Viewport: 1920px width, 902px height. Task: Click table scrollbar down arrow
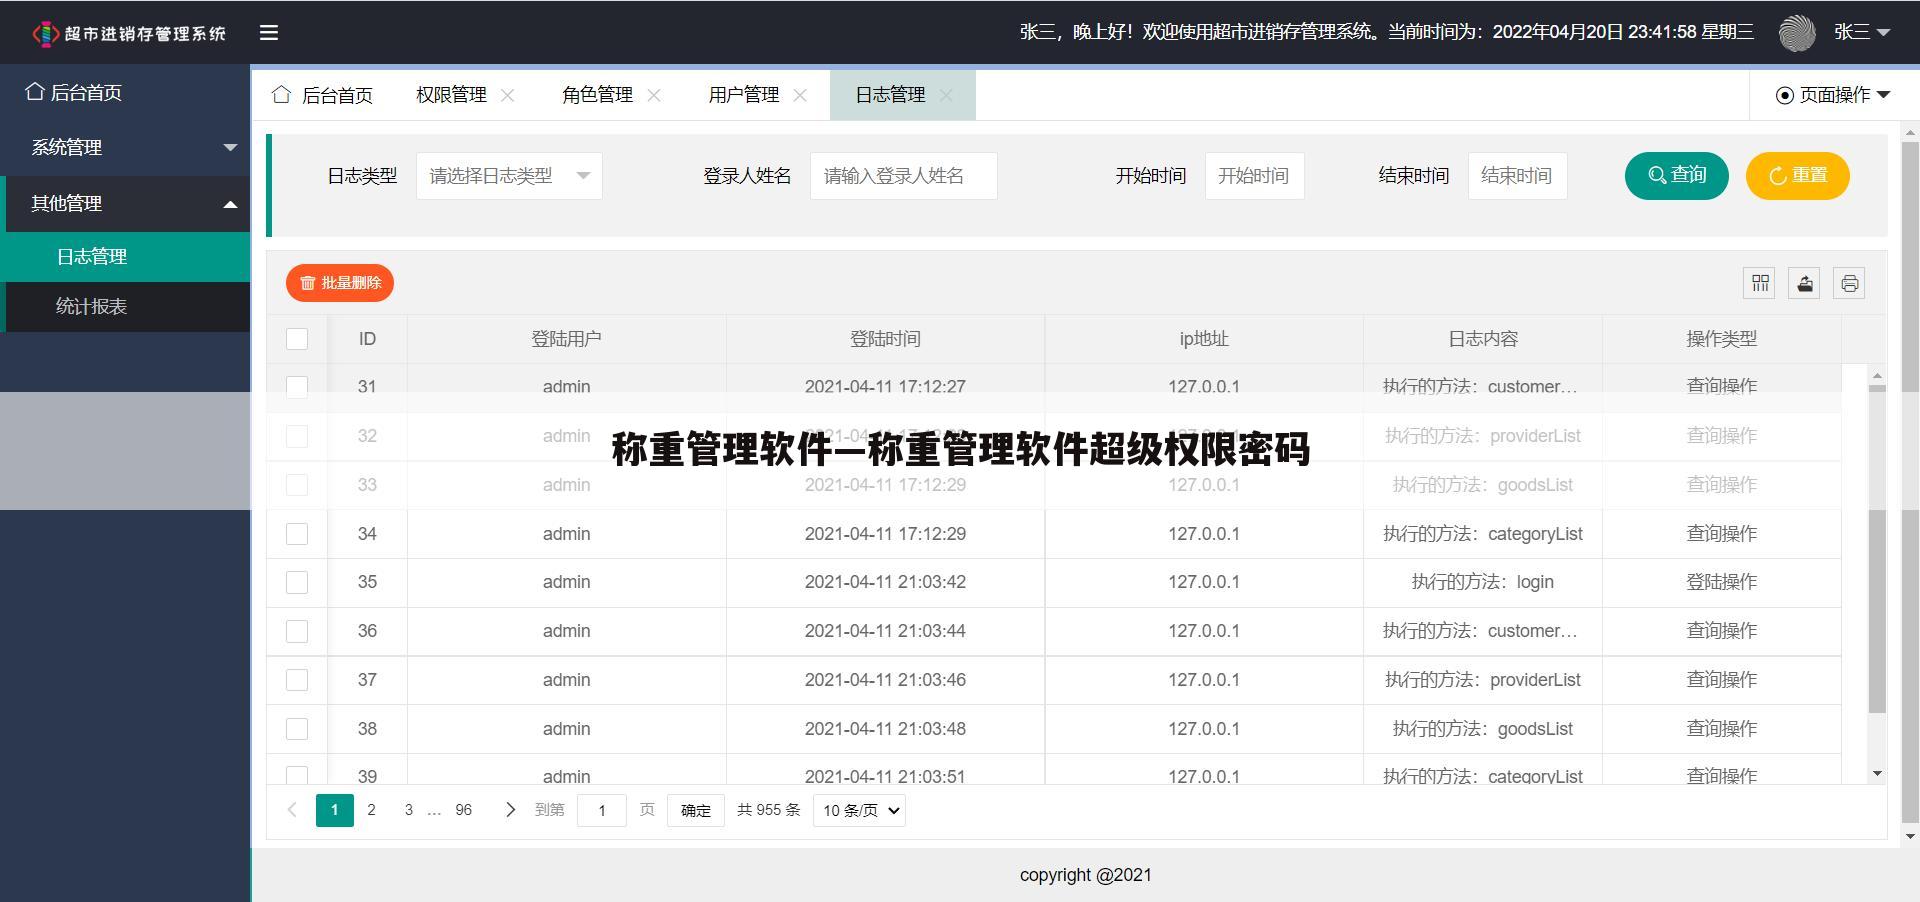coord(1877,774)
